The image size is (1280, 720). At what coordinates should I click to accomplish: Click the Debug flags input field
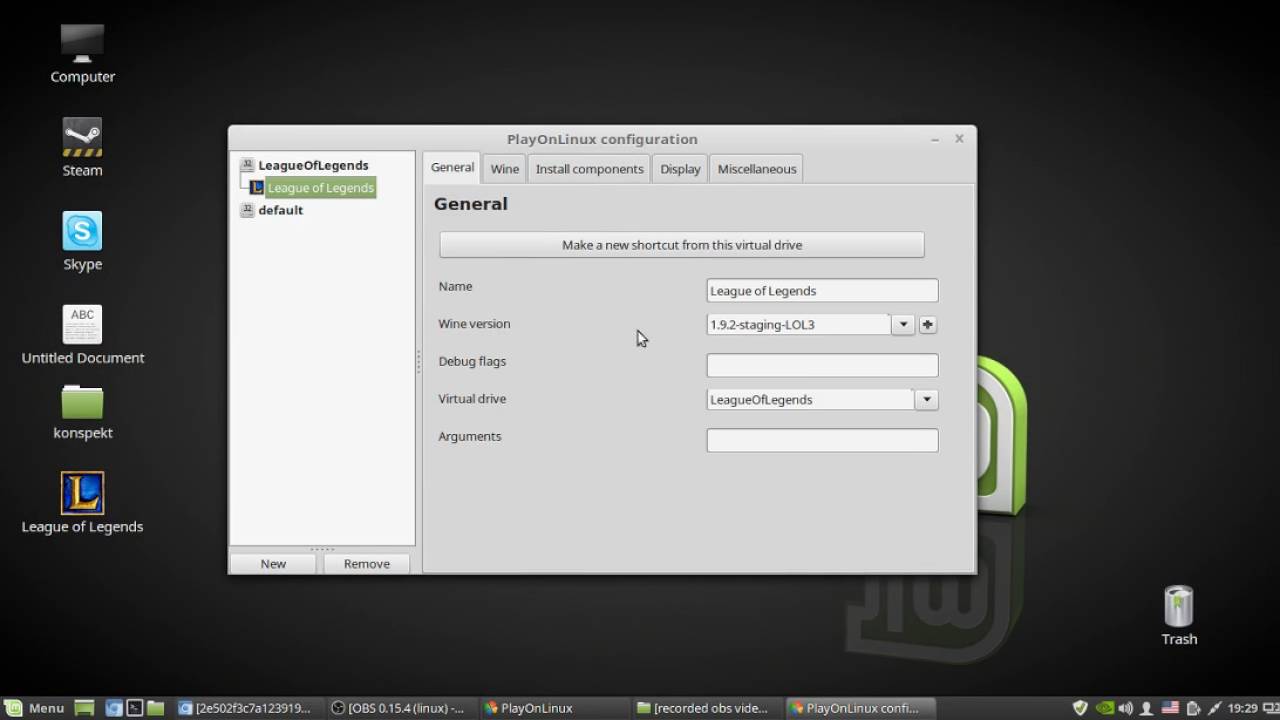tap(822, 366)
